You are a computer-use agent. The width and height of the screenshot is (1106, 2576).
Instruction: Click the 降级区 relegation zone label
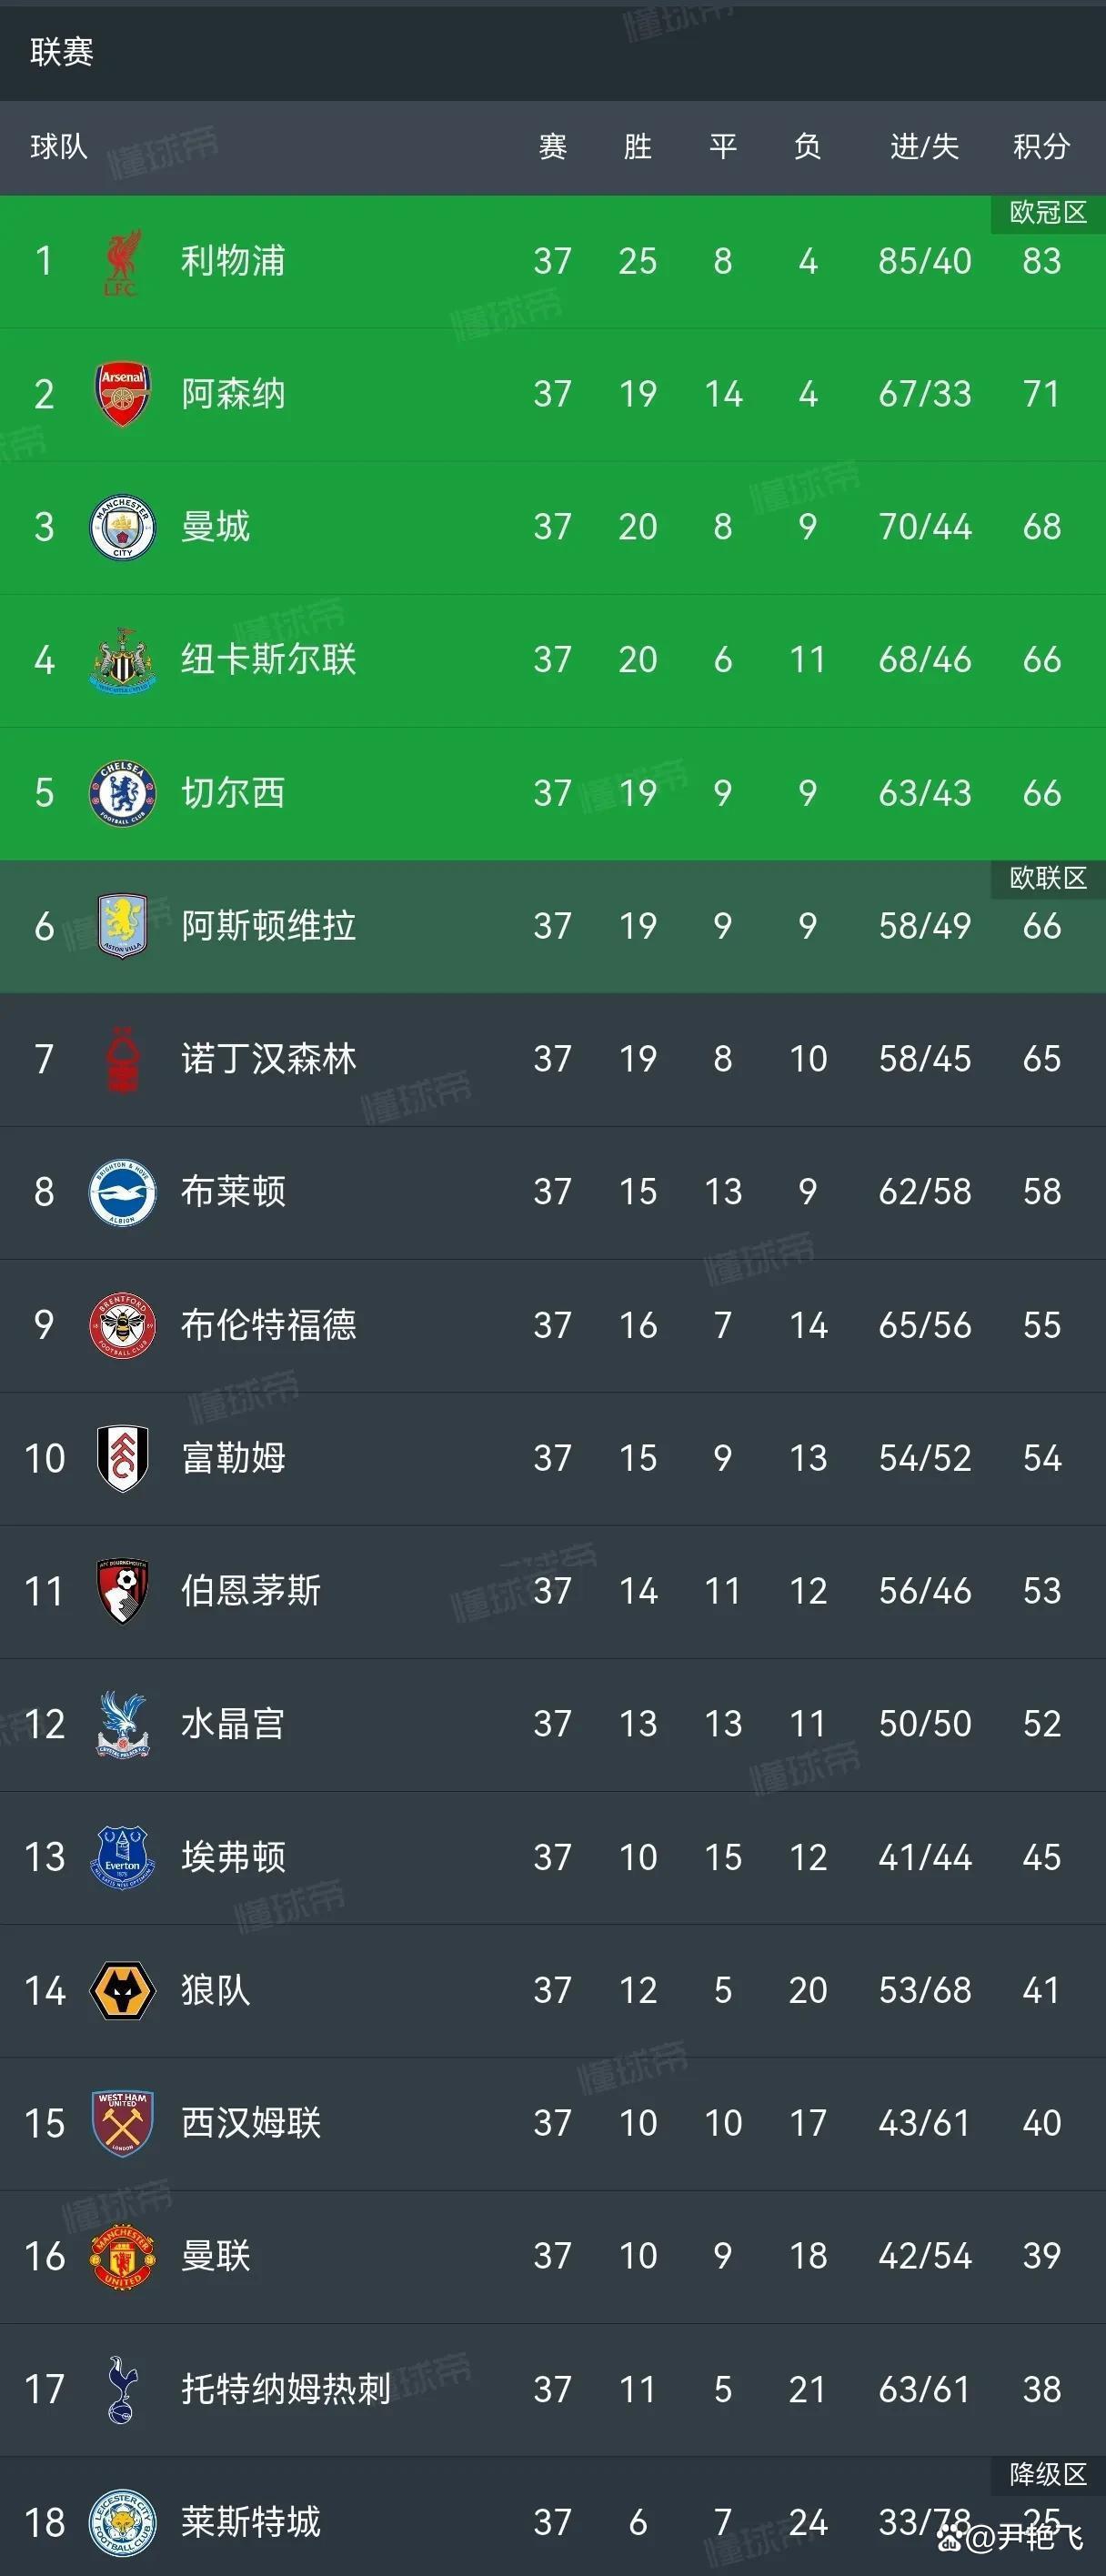click(x=1047, y=2474)
